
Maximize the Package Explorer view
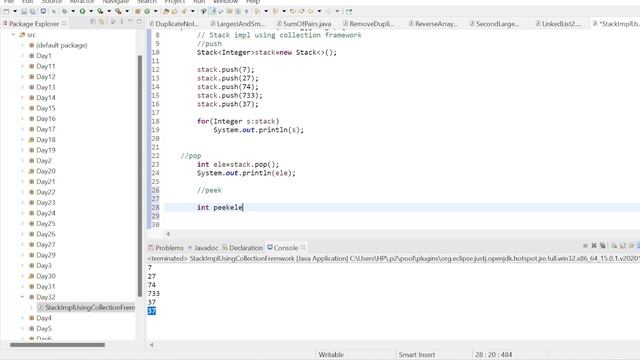tap(139, 21)
